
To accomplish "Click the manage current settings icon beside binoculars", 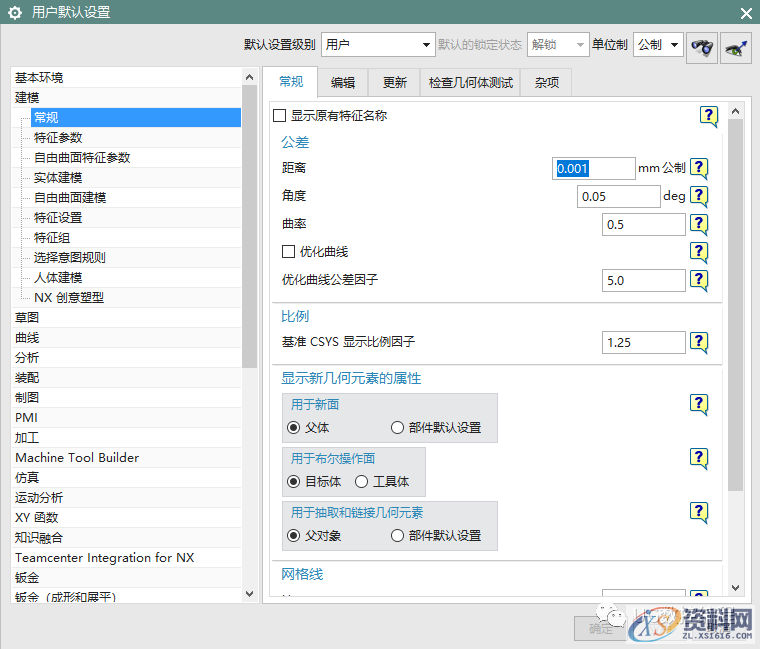I will pos(736,47).
